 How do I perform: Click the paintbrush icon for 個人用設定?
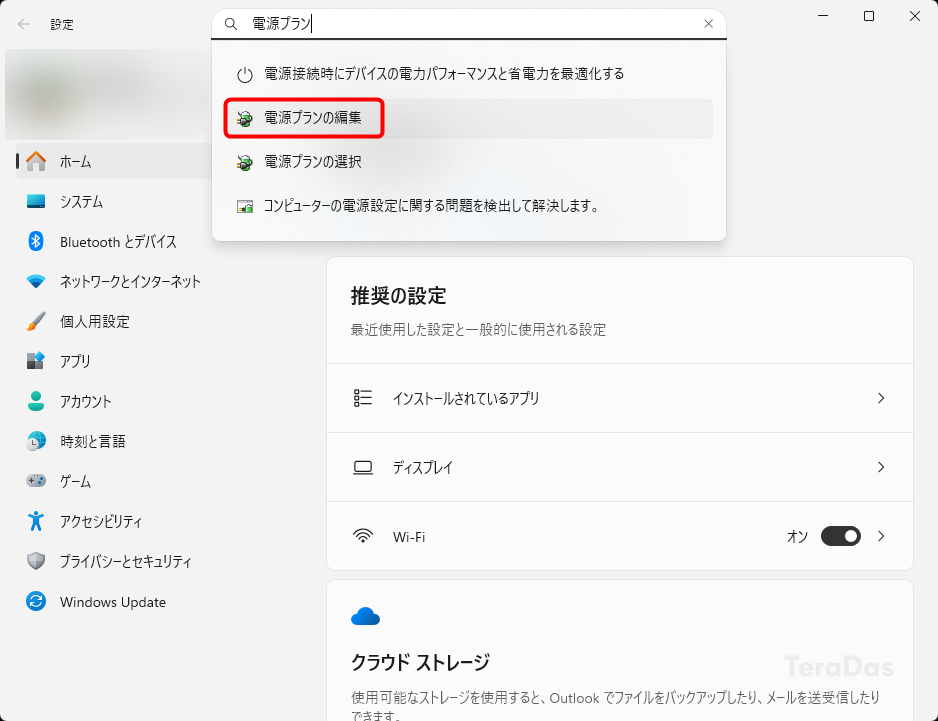36,321
